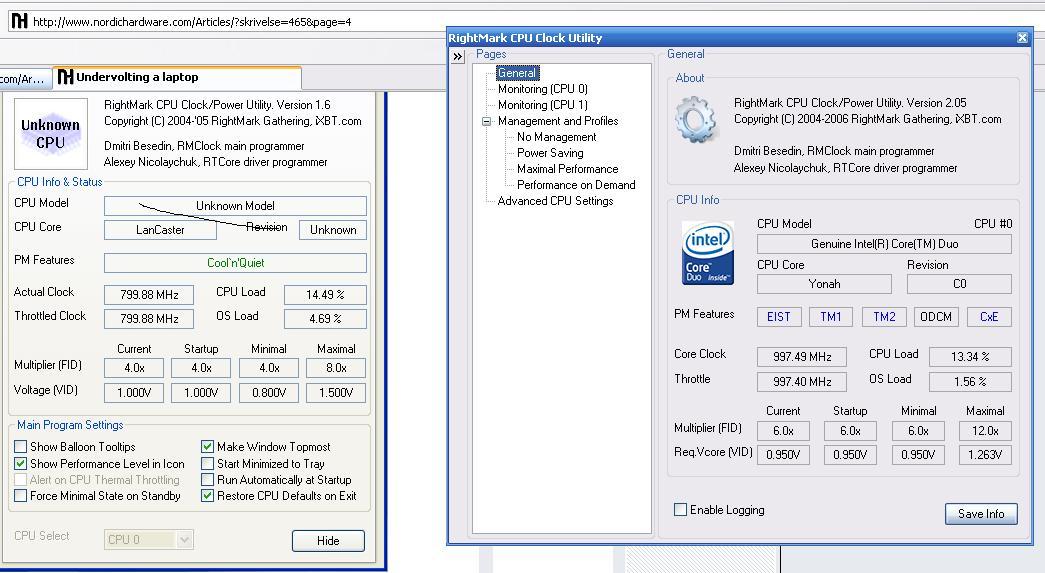Screen dimensions: 1045x573
Task: Uncheck Make Window Topmost option
Action: (207, 446)
